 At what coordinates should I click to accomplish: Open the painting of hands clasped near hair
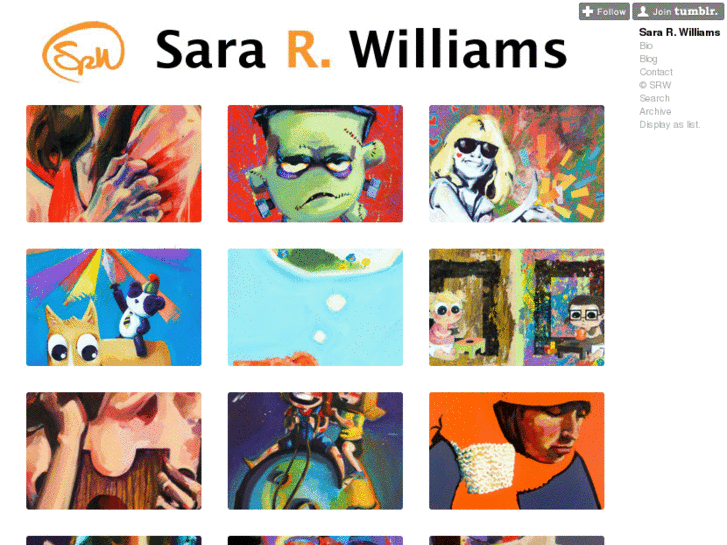[114, 164]
